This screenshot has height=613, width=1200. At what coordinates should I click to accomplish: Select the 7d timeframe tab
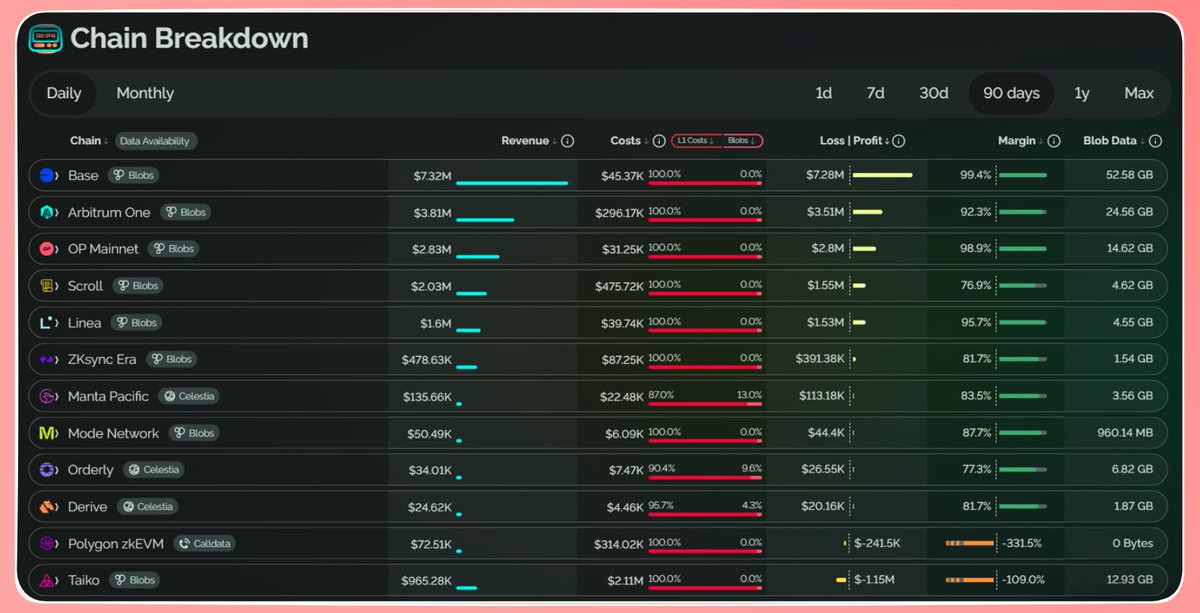[875, 93]
